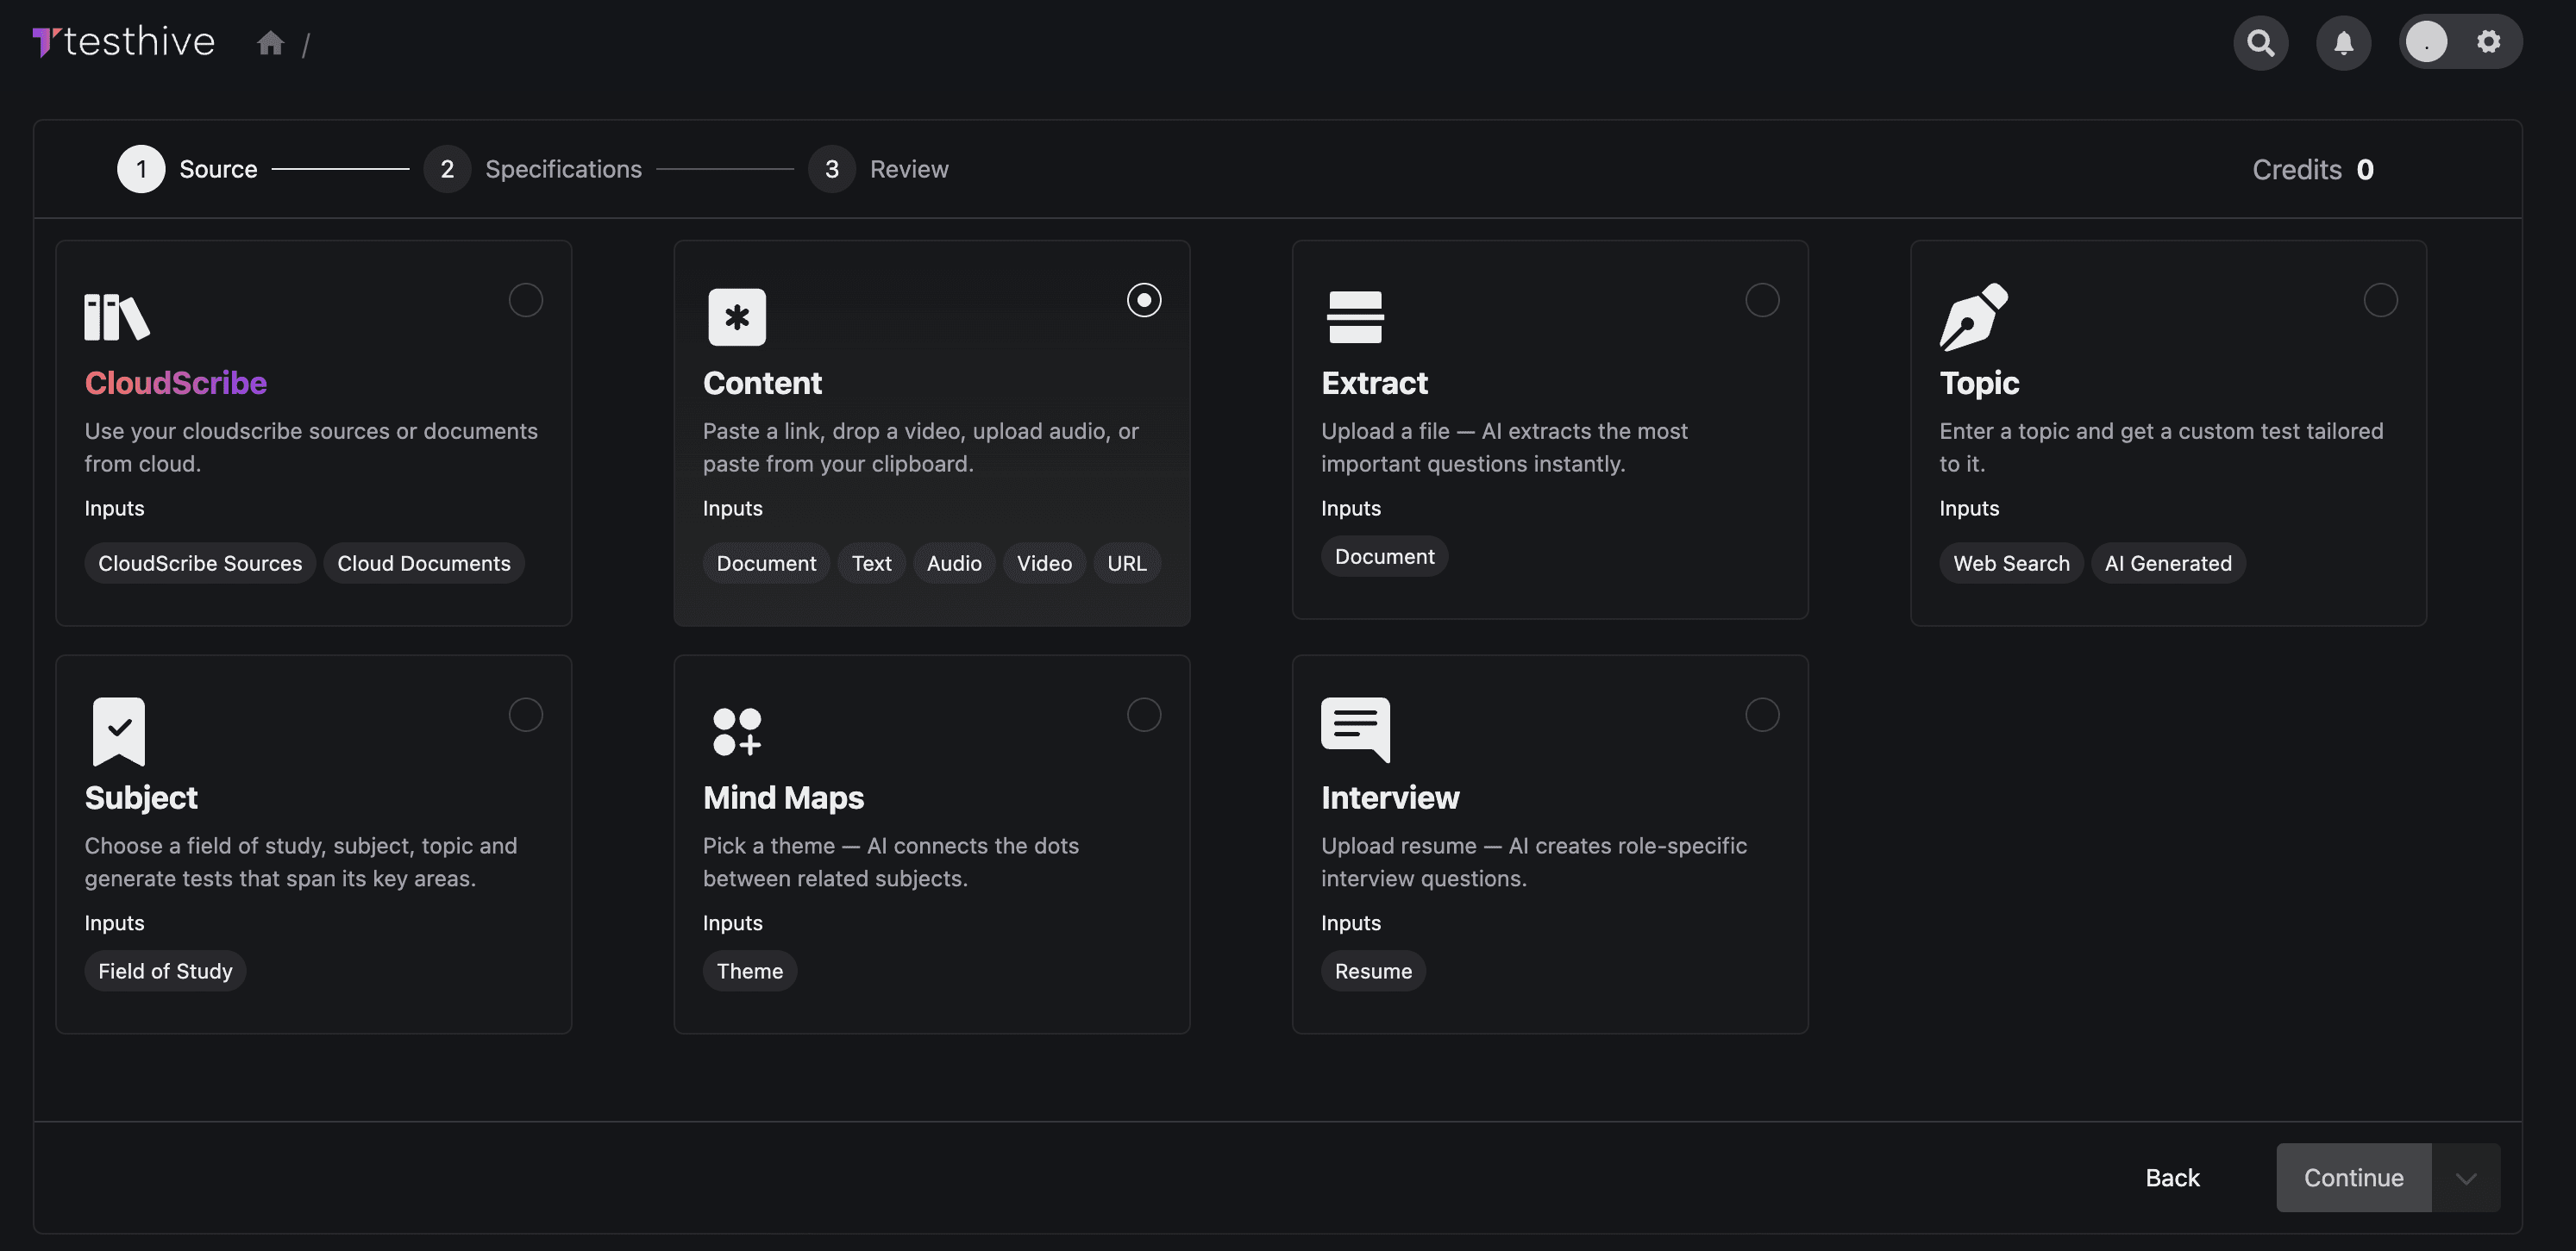Switch to the Specifications step
The image size is (2576, 1251).
click(447, 168)
